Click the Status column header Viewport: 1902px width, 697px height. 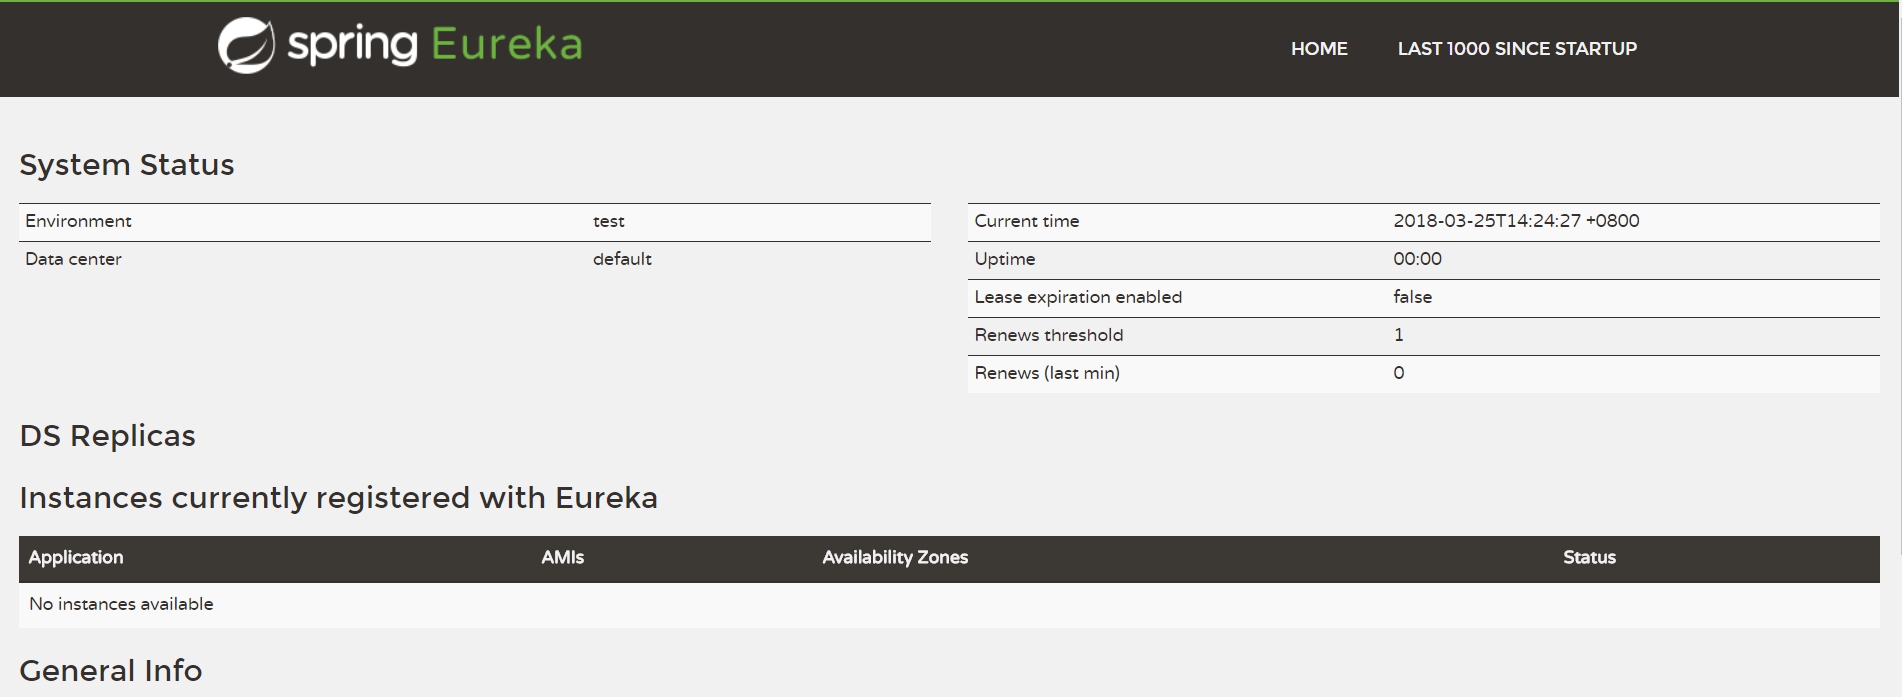pos(1590,558)
